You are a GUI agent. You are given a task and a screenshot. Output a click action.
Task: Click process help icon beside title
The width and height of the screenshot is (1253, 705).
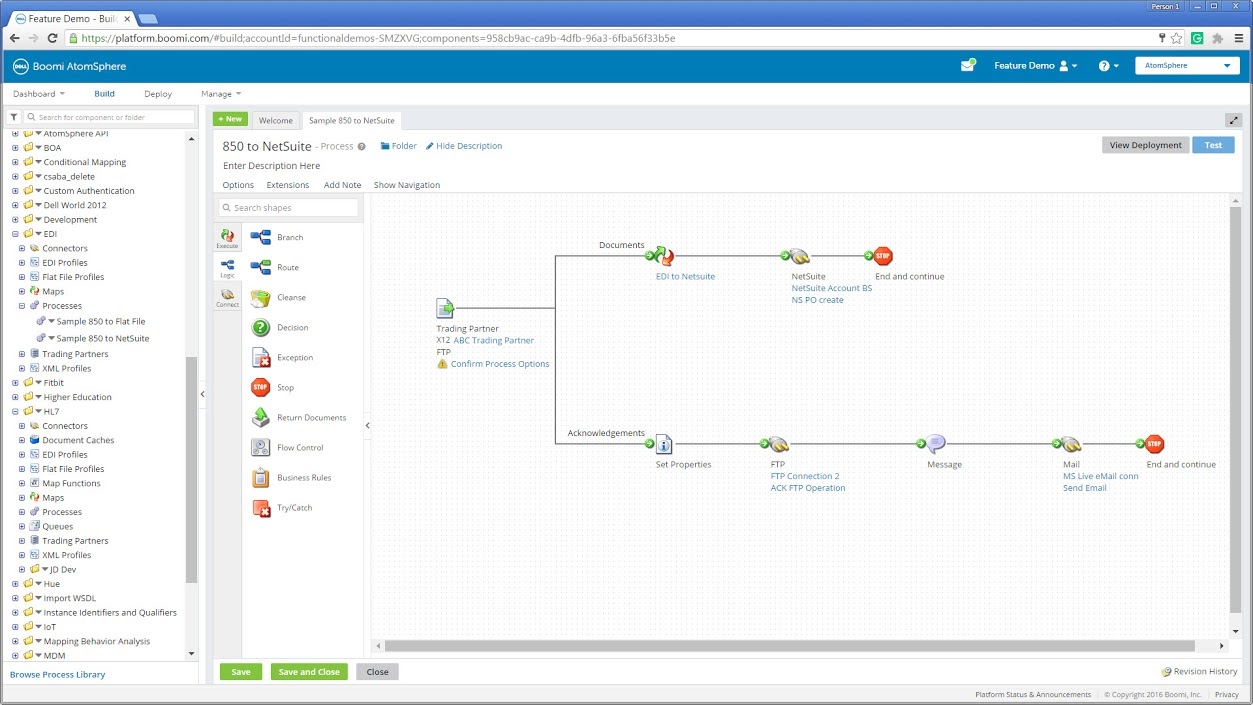[362, 146]
